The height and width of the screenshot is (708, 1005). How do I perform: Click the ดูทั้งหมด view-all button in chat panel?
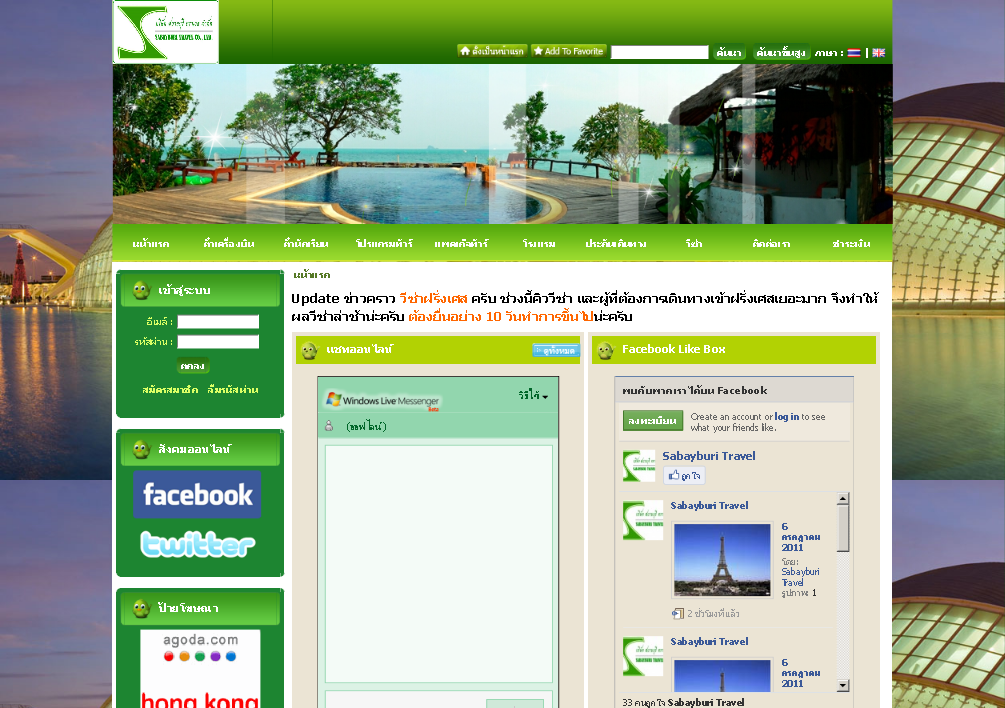(556, 350)
